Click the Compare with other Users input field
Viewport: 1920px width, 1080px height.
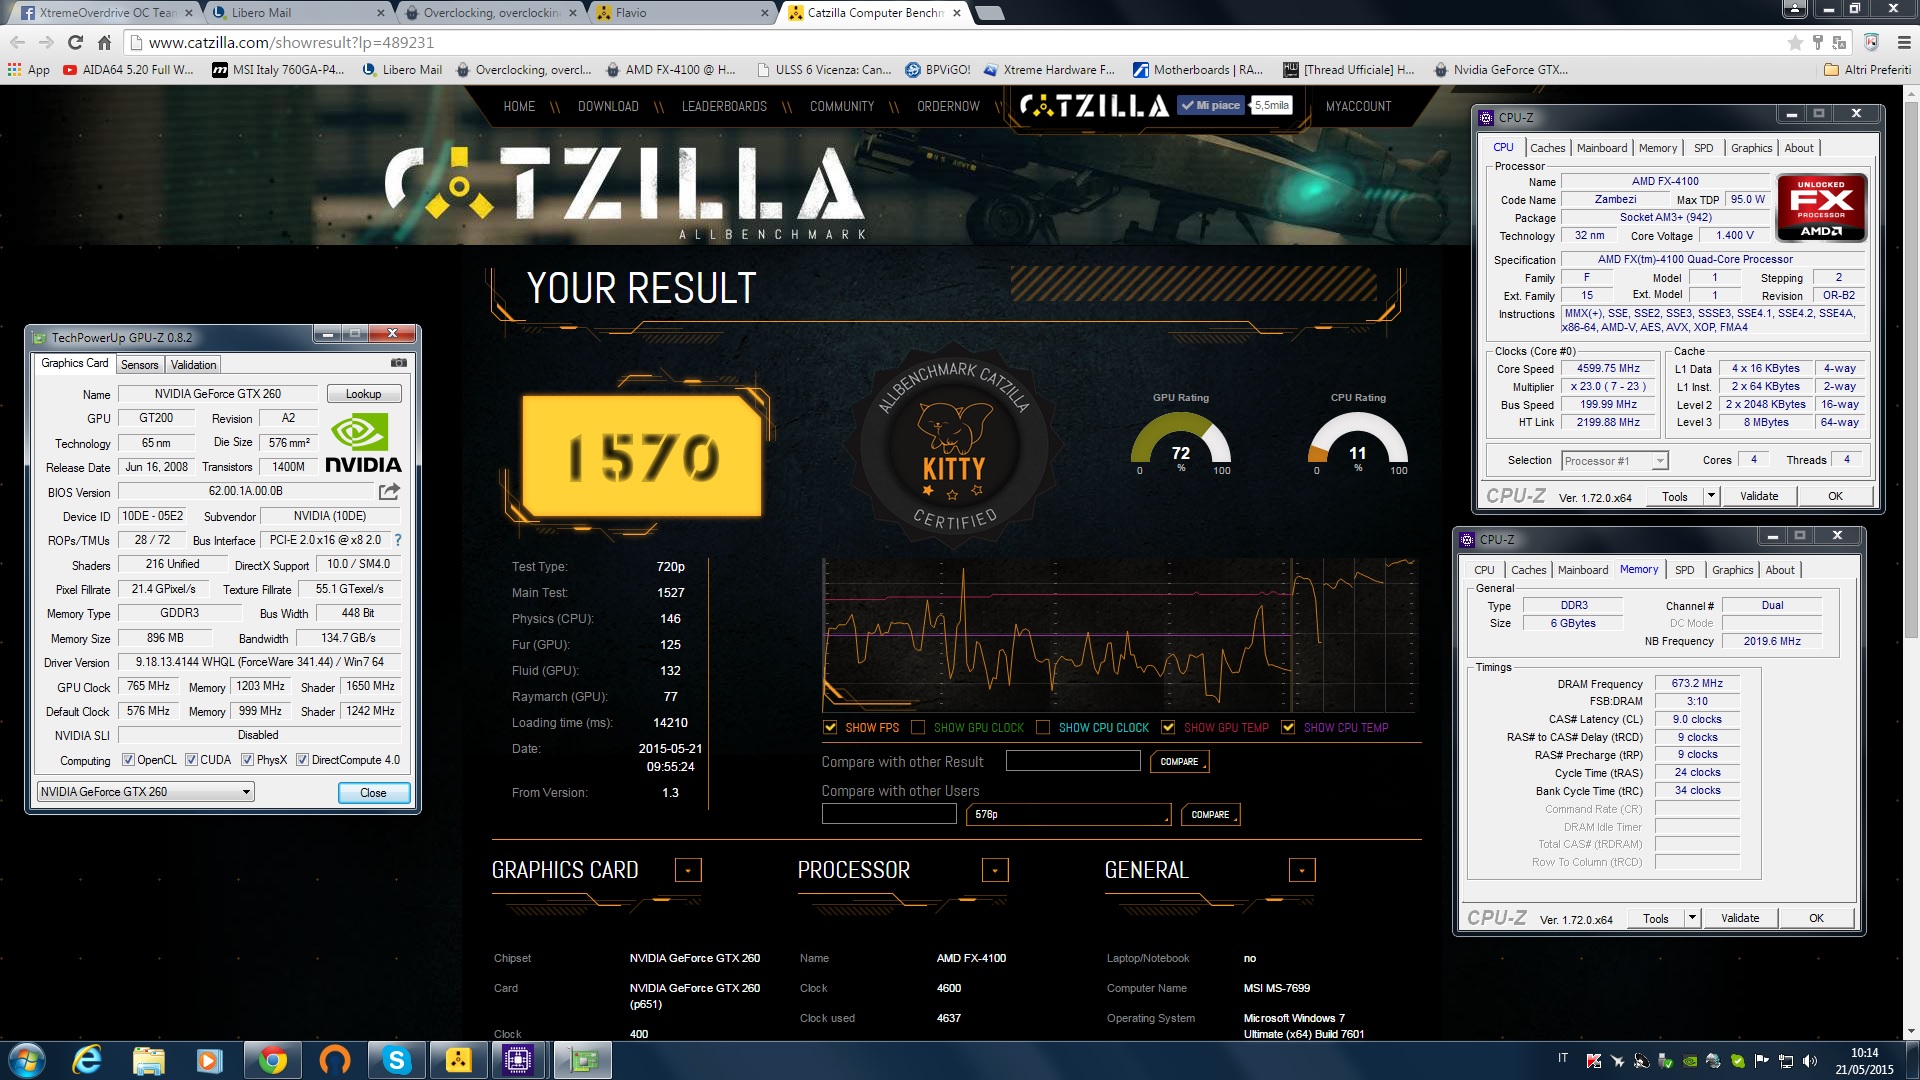[889, 815]
